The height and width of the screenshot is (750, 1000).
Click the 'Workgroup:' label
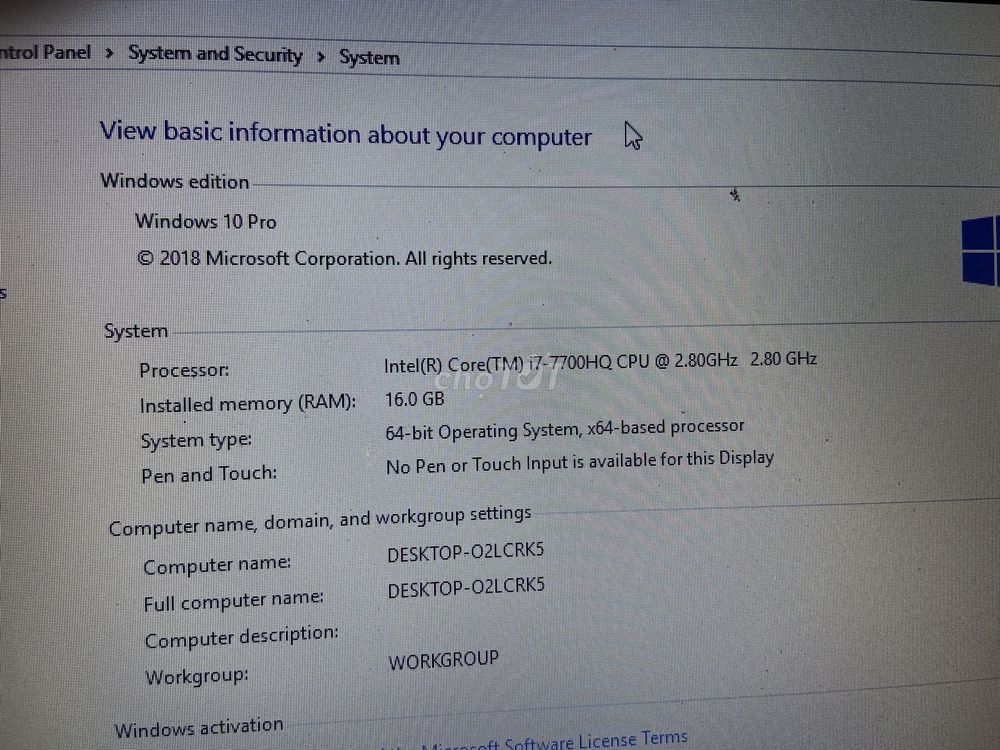(197, 676)
